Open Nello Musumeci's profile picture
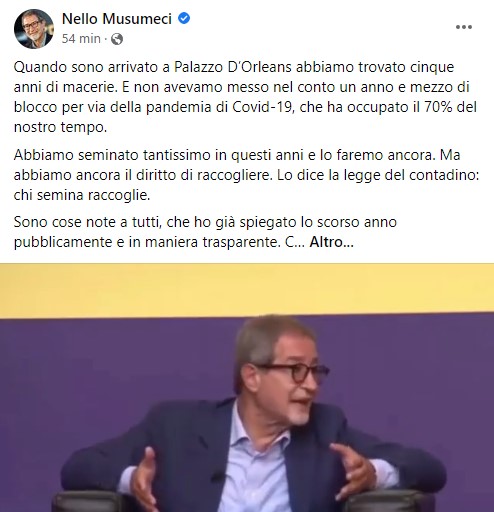Image resolution: width=494 pixels, height=512 pixels. point(34,29)
